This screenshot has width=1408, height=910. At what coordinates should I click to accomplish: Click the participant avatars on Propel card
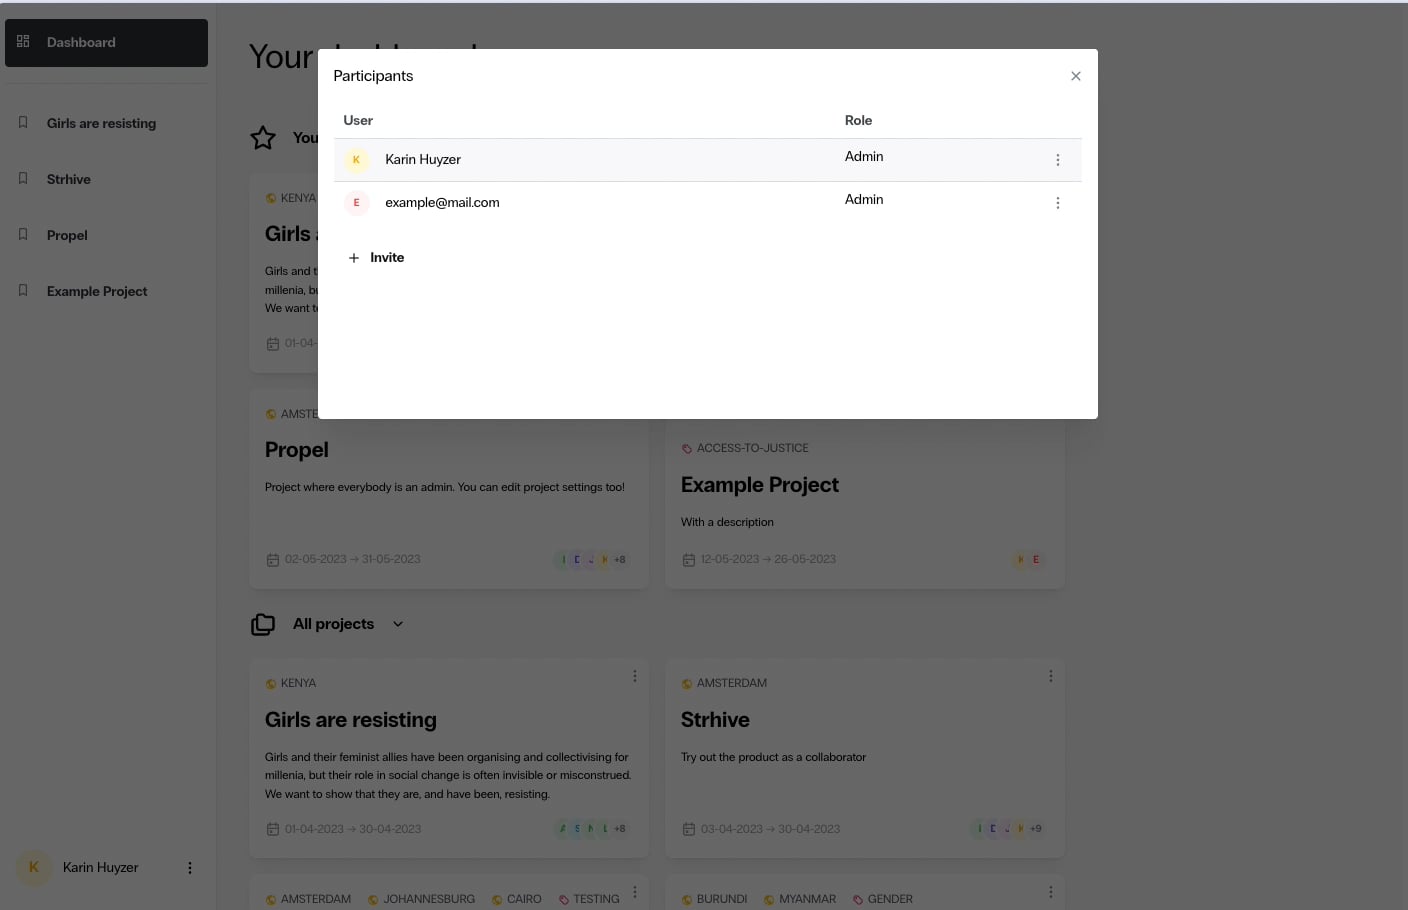coord(592,560)
